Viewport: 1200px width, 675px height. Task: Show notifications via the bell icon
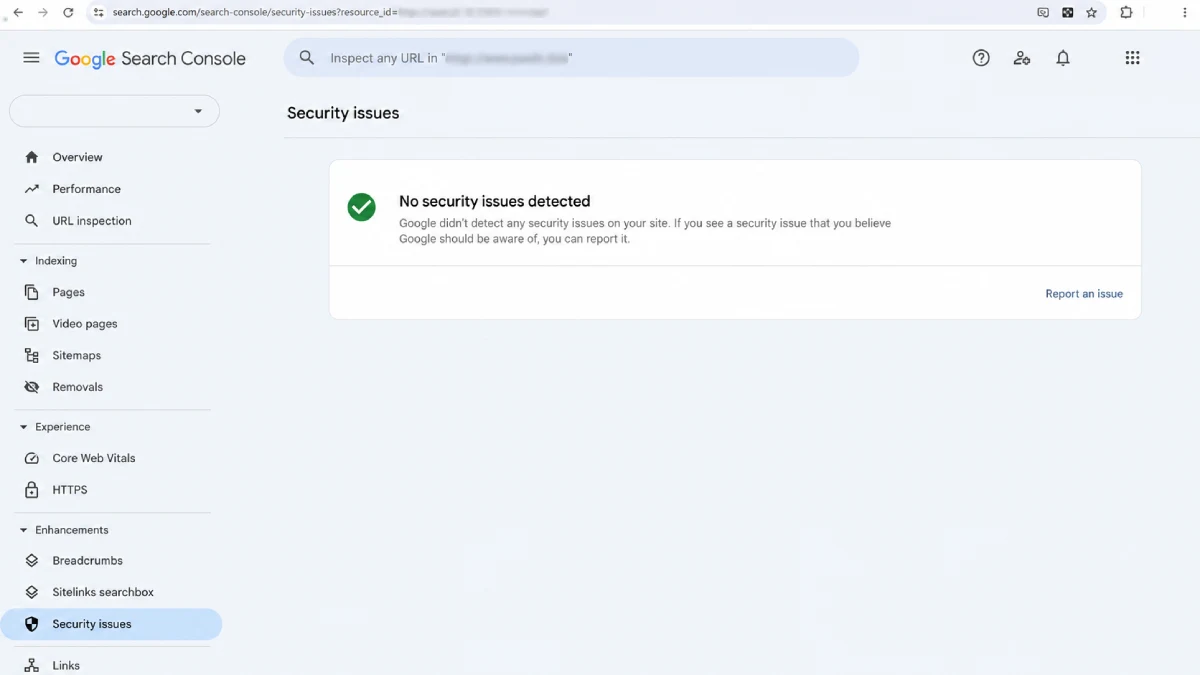(1063, 58)
